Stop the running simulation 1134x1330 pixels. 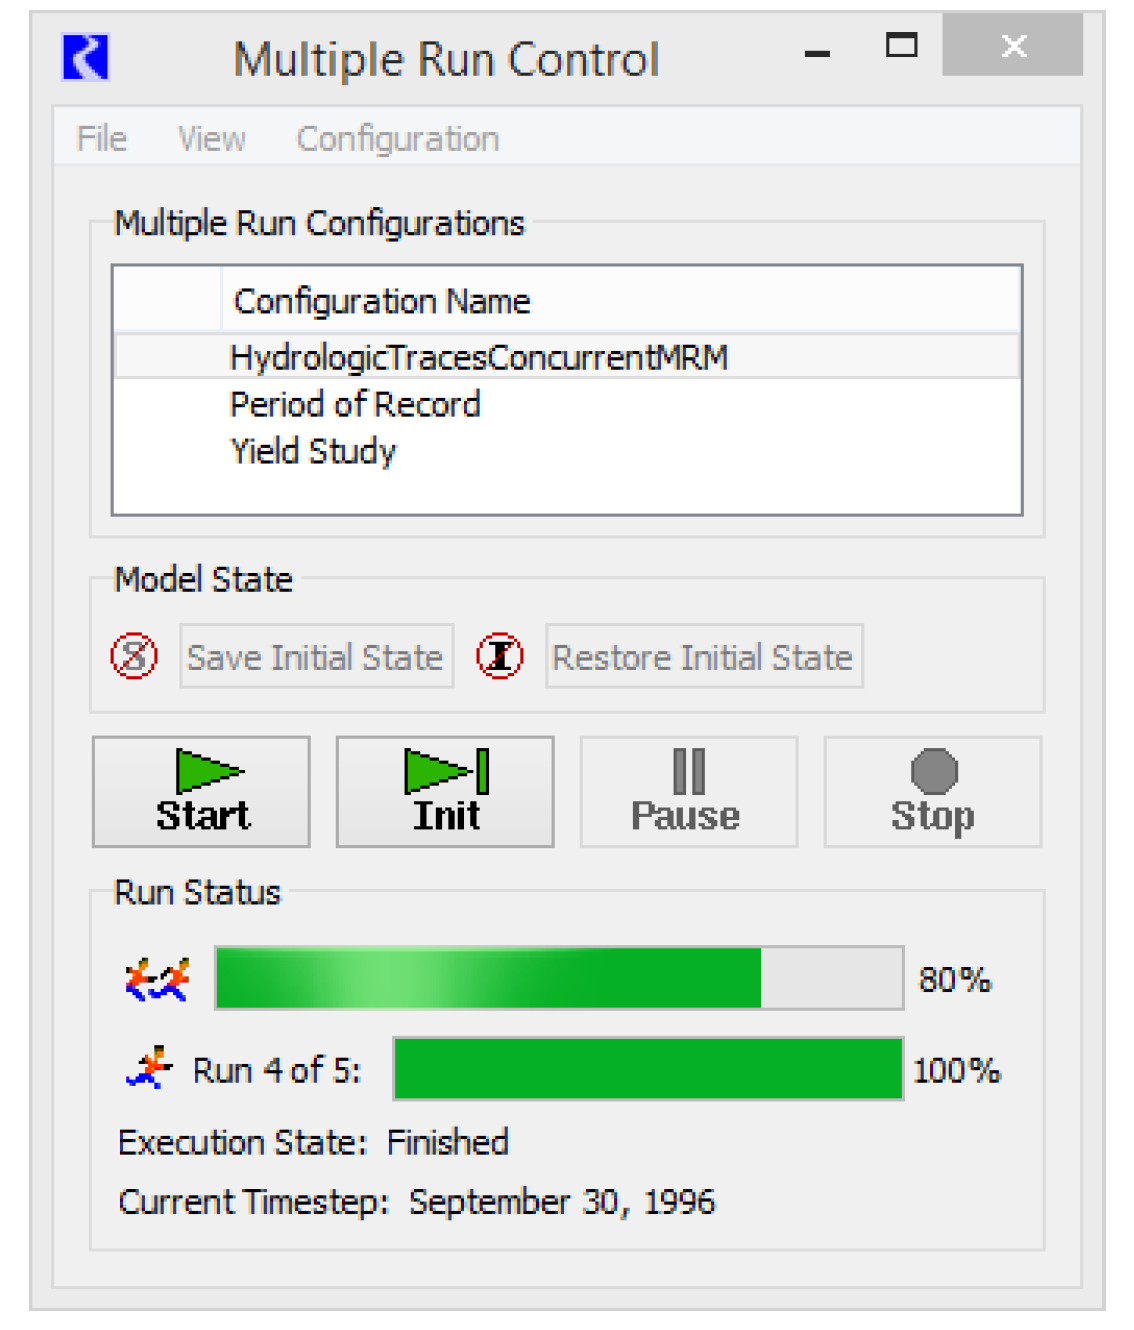pyautogui.click(x=932, y=792)
